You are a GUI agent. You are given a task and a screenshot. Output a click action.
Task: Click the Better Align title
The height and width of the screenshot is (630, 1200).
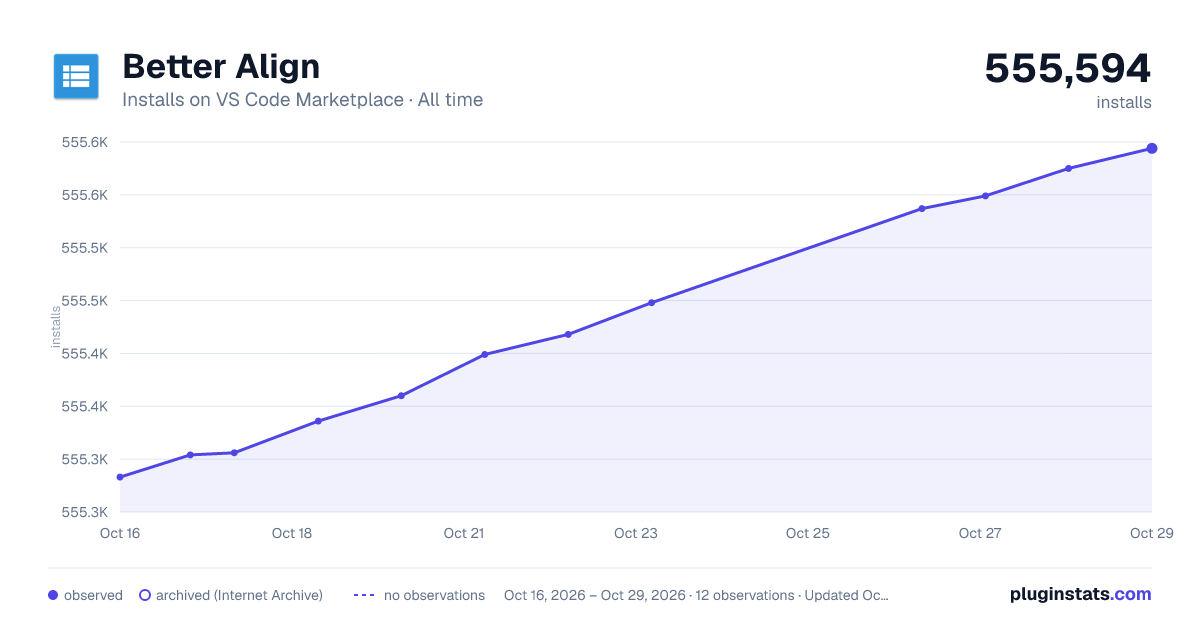pos(221,66)
